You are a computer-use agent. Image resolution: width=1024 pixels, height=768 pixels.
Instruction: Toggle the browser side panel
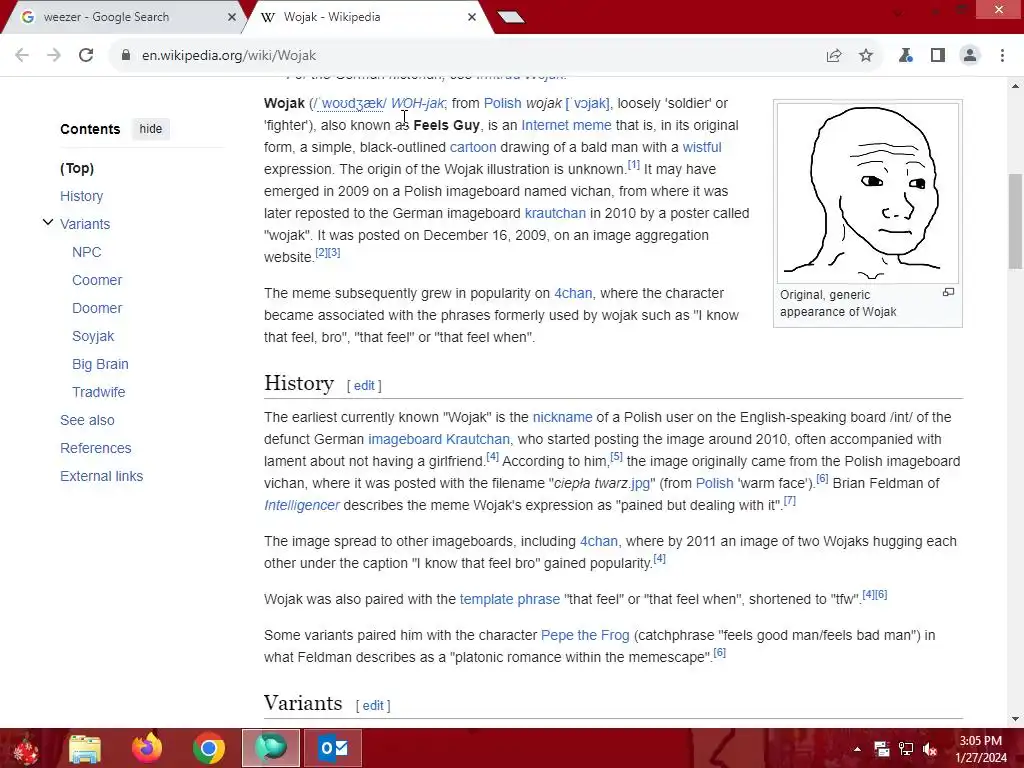point(938,56)
